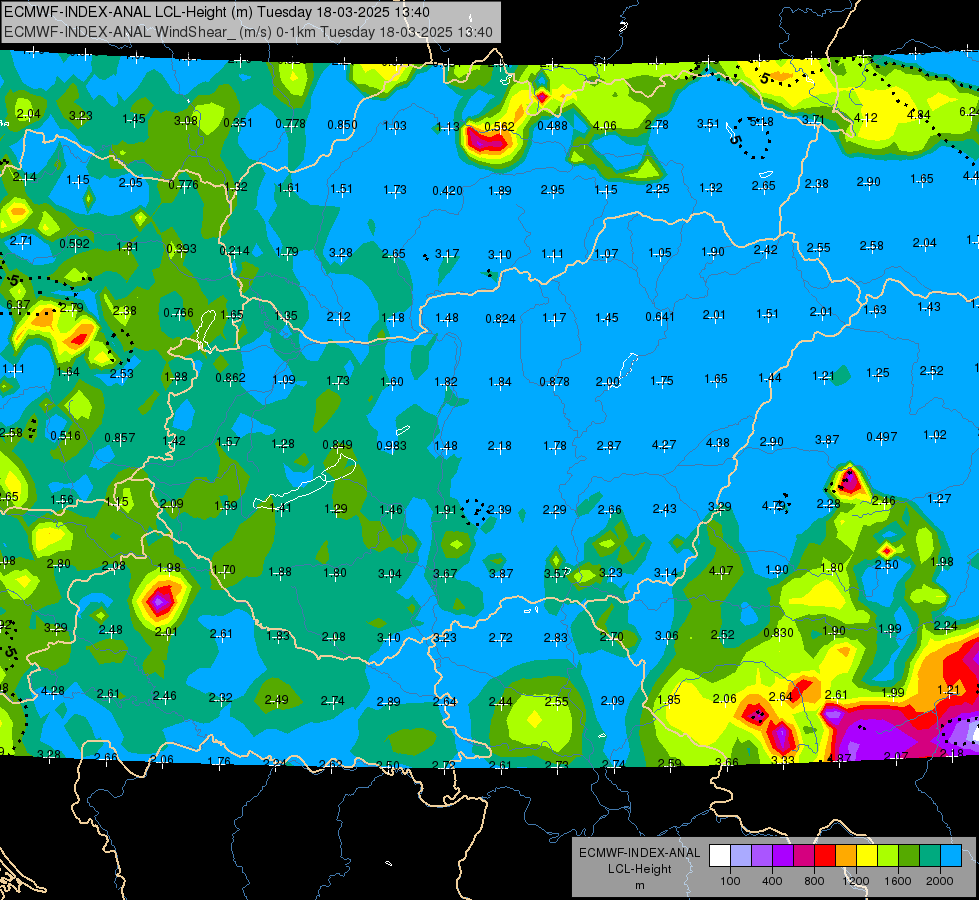
Task: Click the wind shear value 4.06
Action: coord(604,126)
